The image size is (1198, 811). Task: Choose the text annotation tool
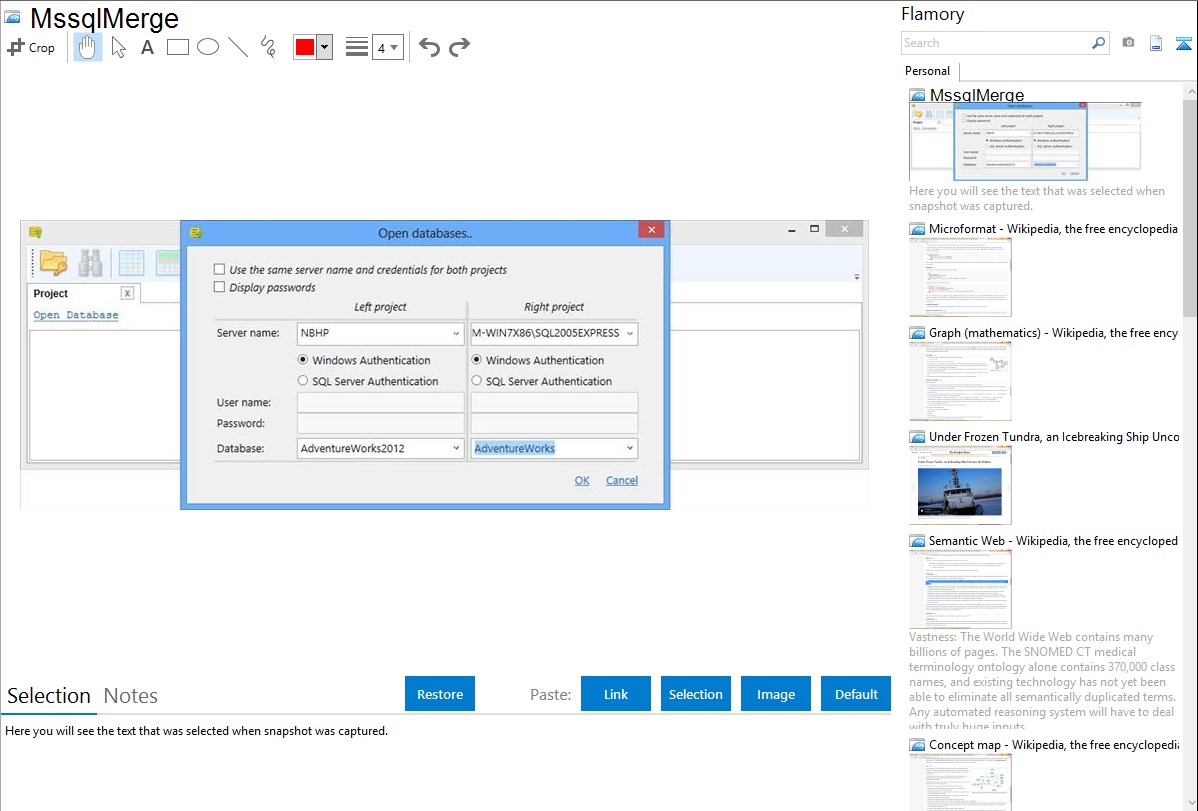coord(147,47)
